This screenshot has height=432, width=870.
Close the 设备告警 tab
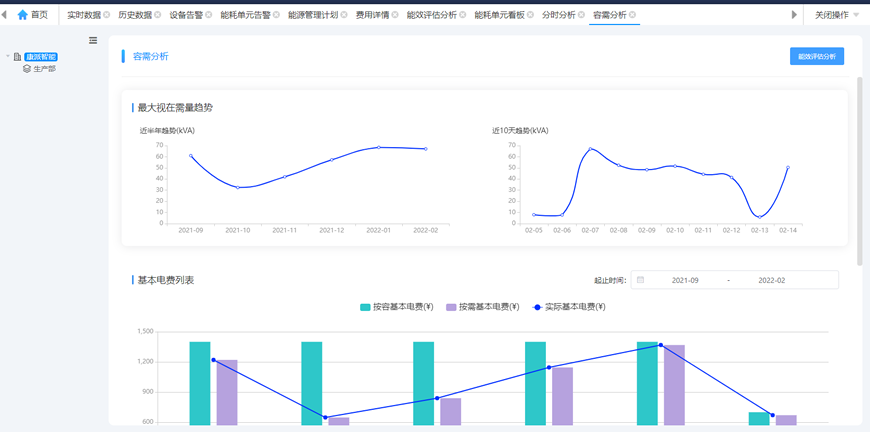point(209,15)
